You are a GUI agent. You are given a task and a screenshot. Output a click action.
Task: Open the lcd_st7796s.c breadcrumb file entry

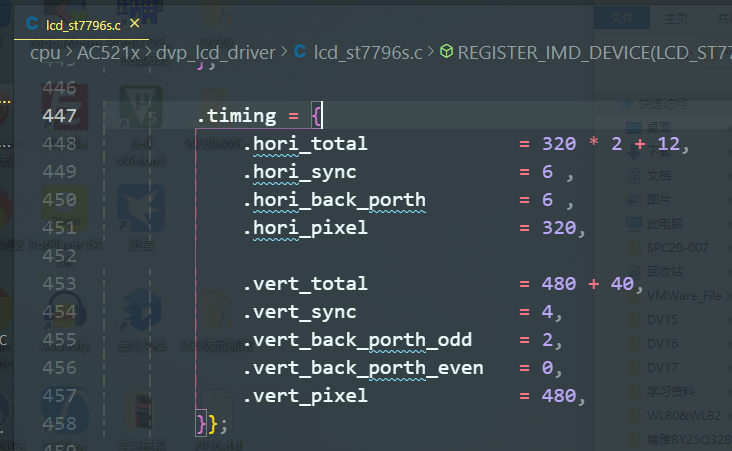tap(368, 52)
